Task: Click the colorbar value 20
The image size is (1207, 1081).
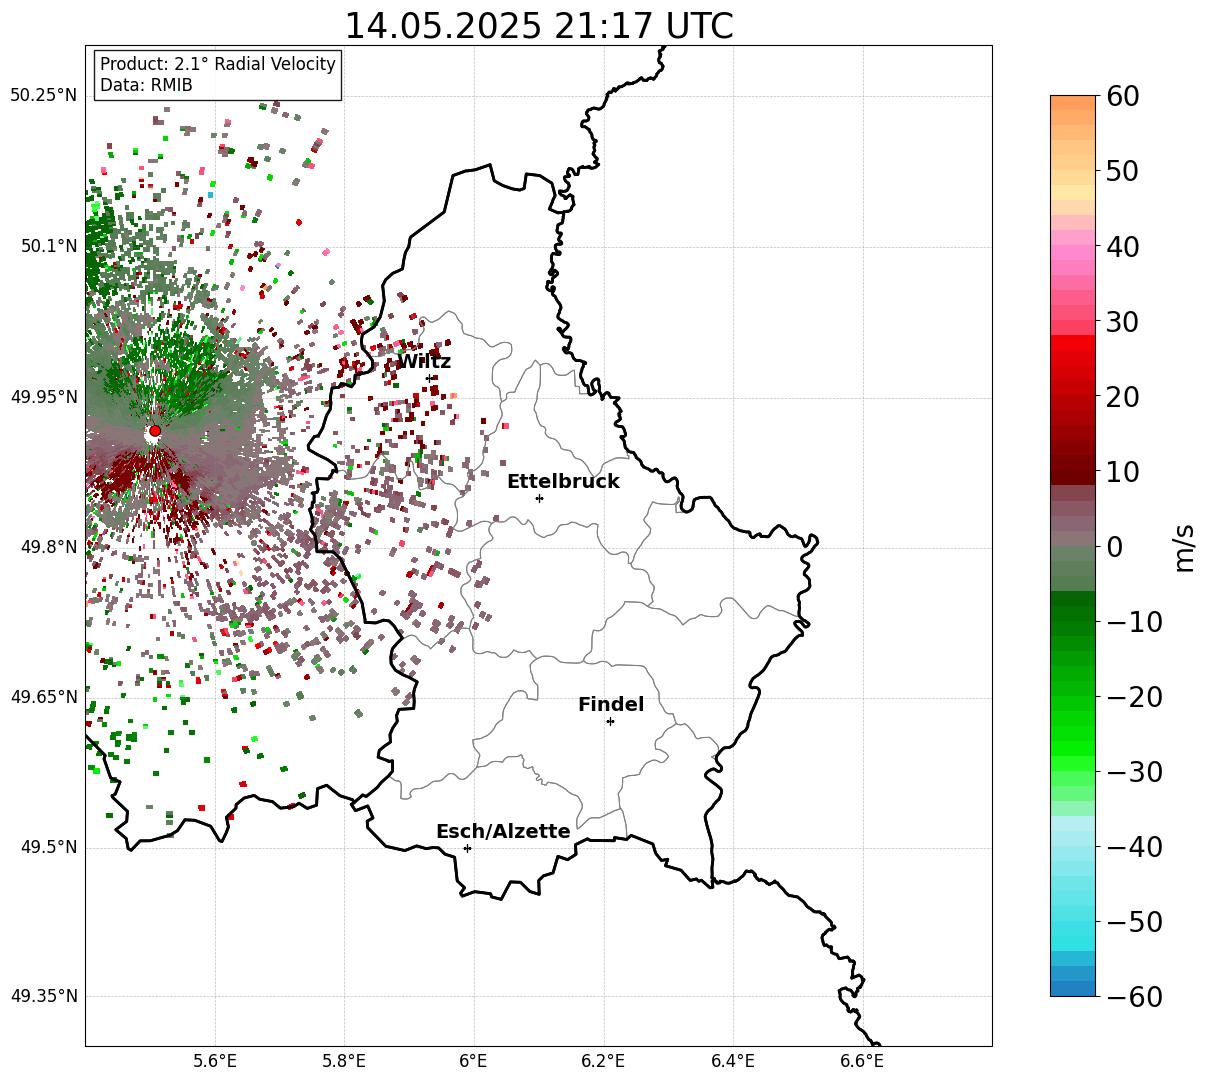Action: [1124, 397]
